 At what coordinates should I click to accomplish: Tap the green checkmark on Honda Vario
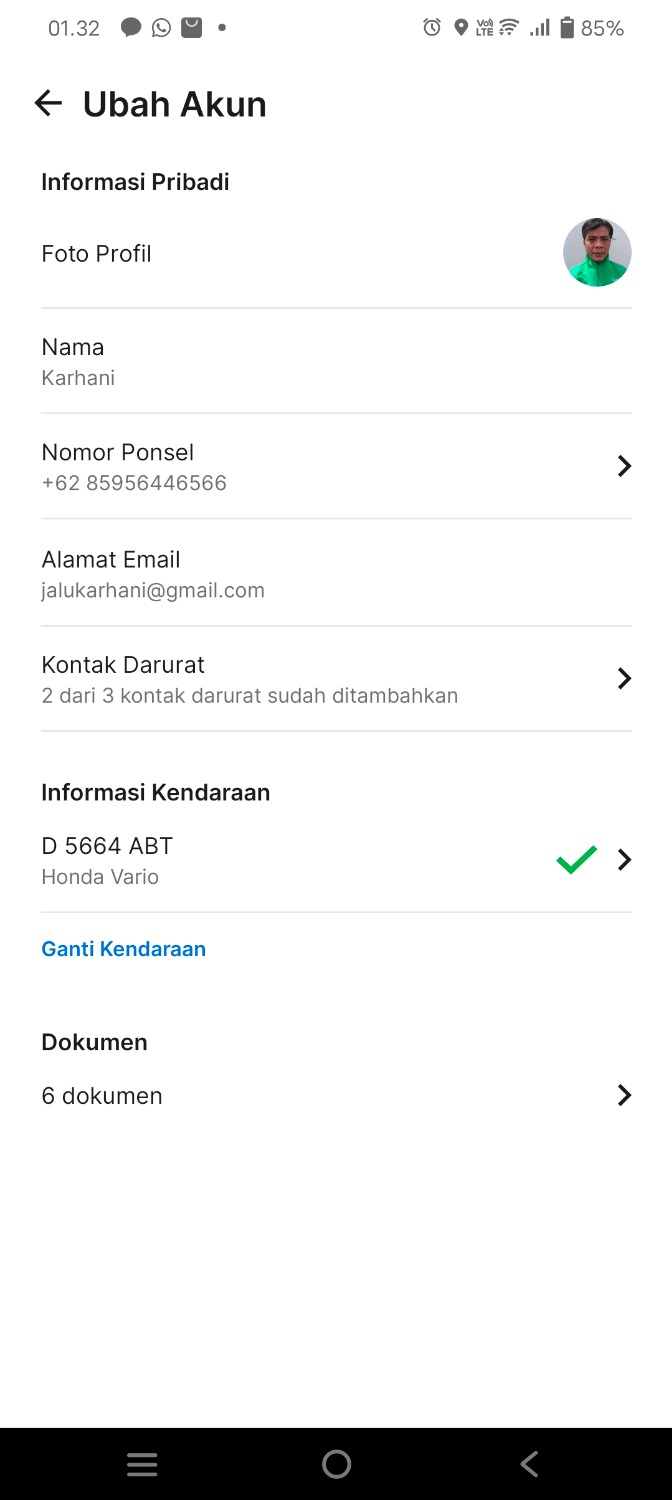pos(577,860)
